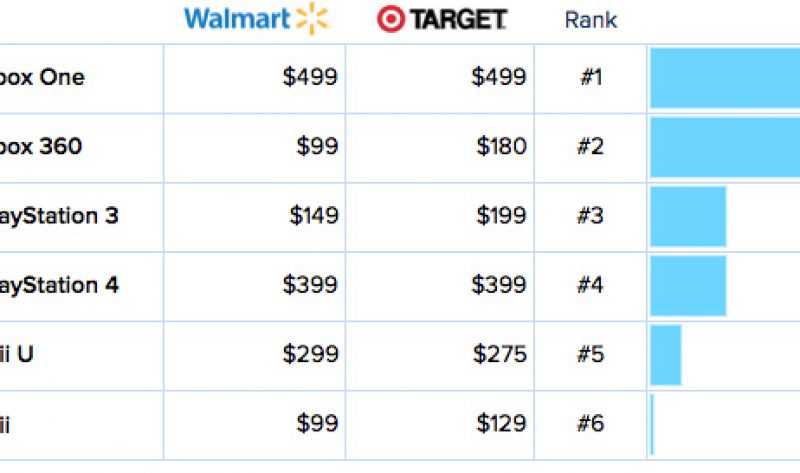
Task: Click the short blue bar for Wii U
Action: 666,355
